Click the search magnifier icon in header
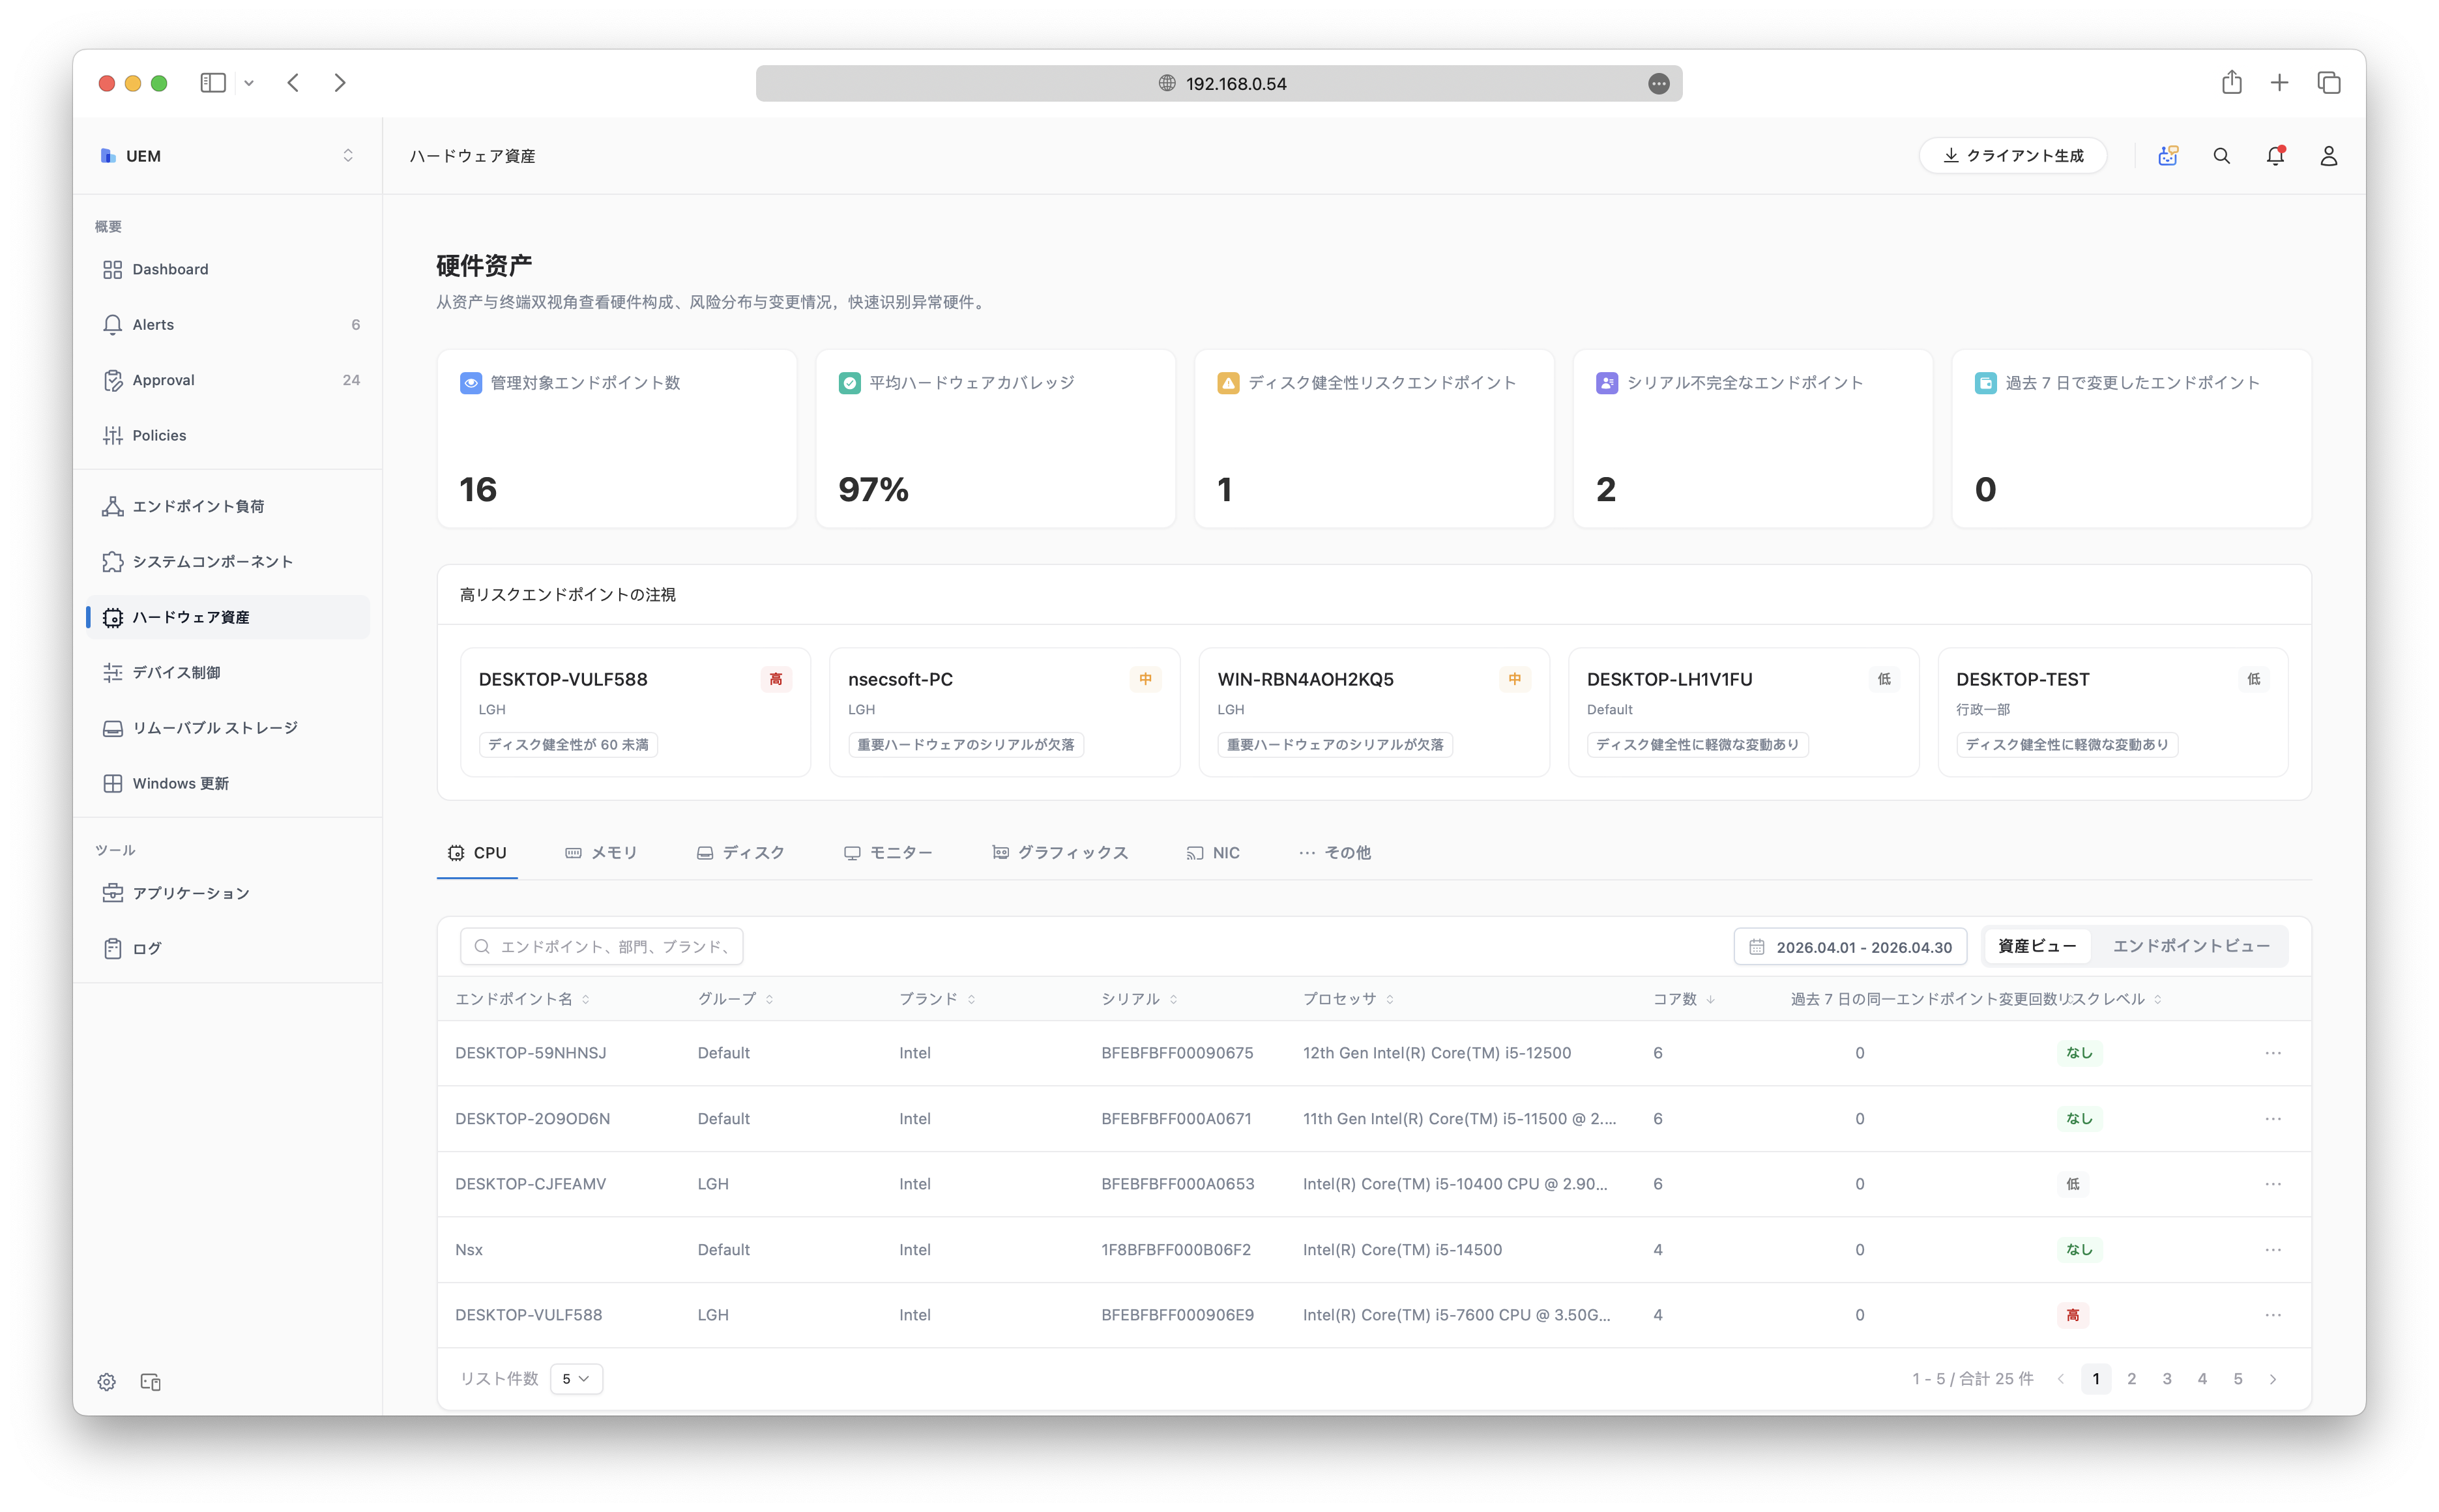The width and height of the screenshot is (2439, 1512). click(x=2221, y=156)
